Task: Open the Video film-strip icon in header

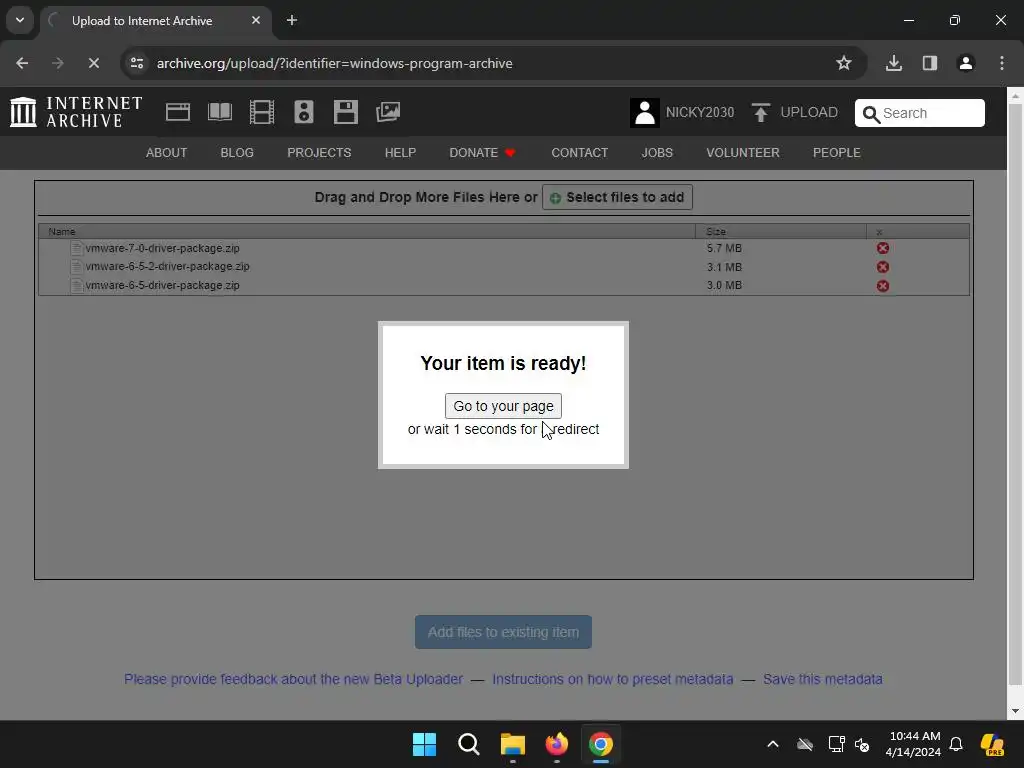Action: (262, 112)
